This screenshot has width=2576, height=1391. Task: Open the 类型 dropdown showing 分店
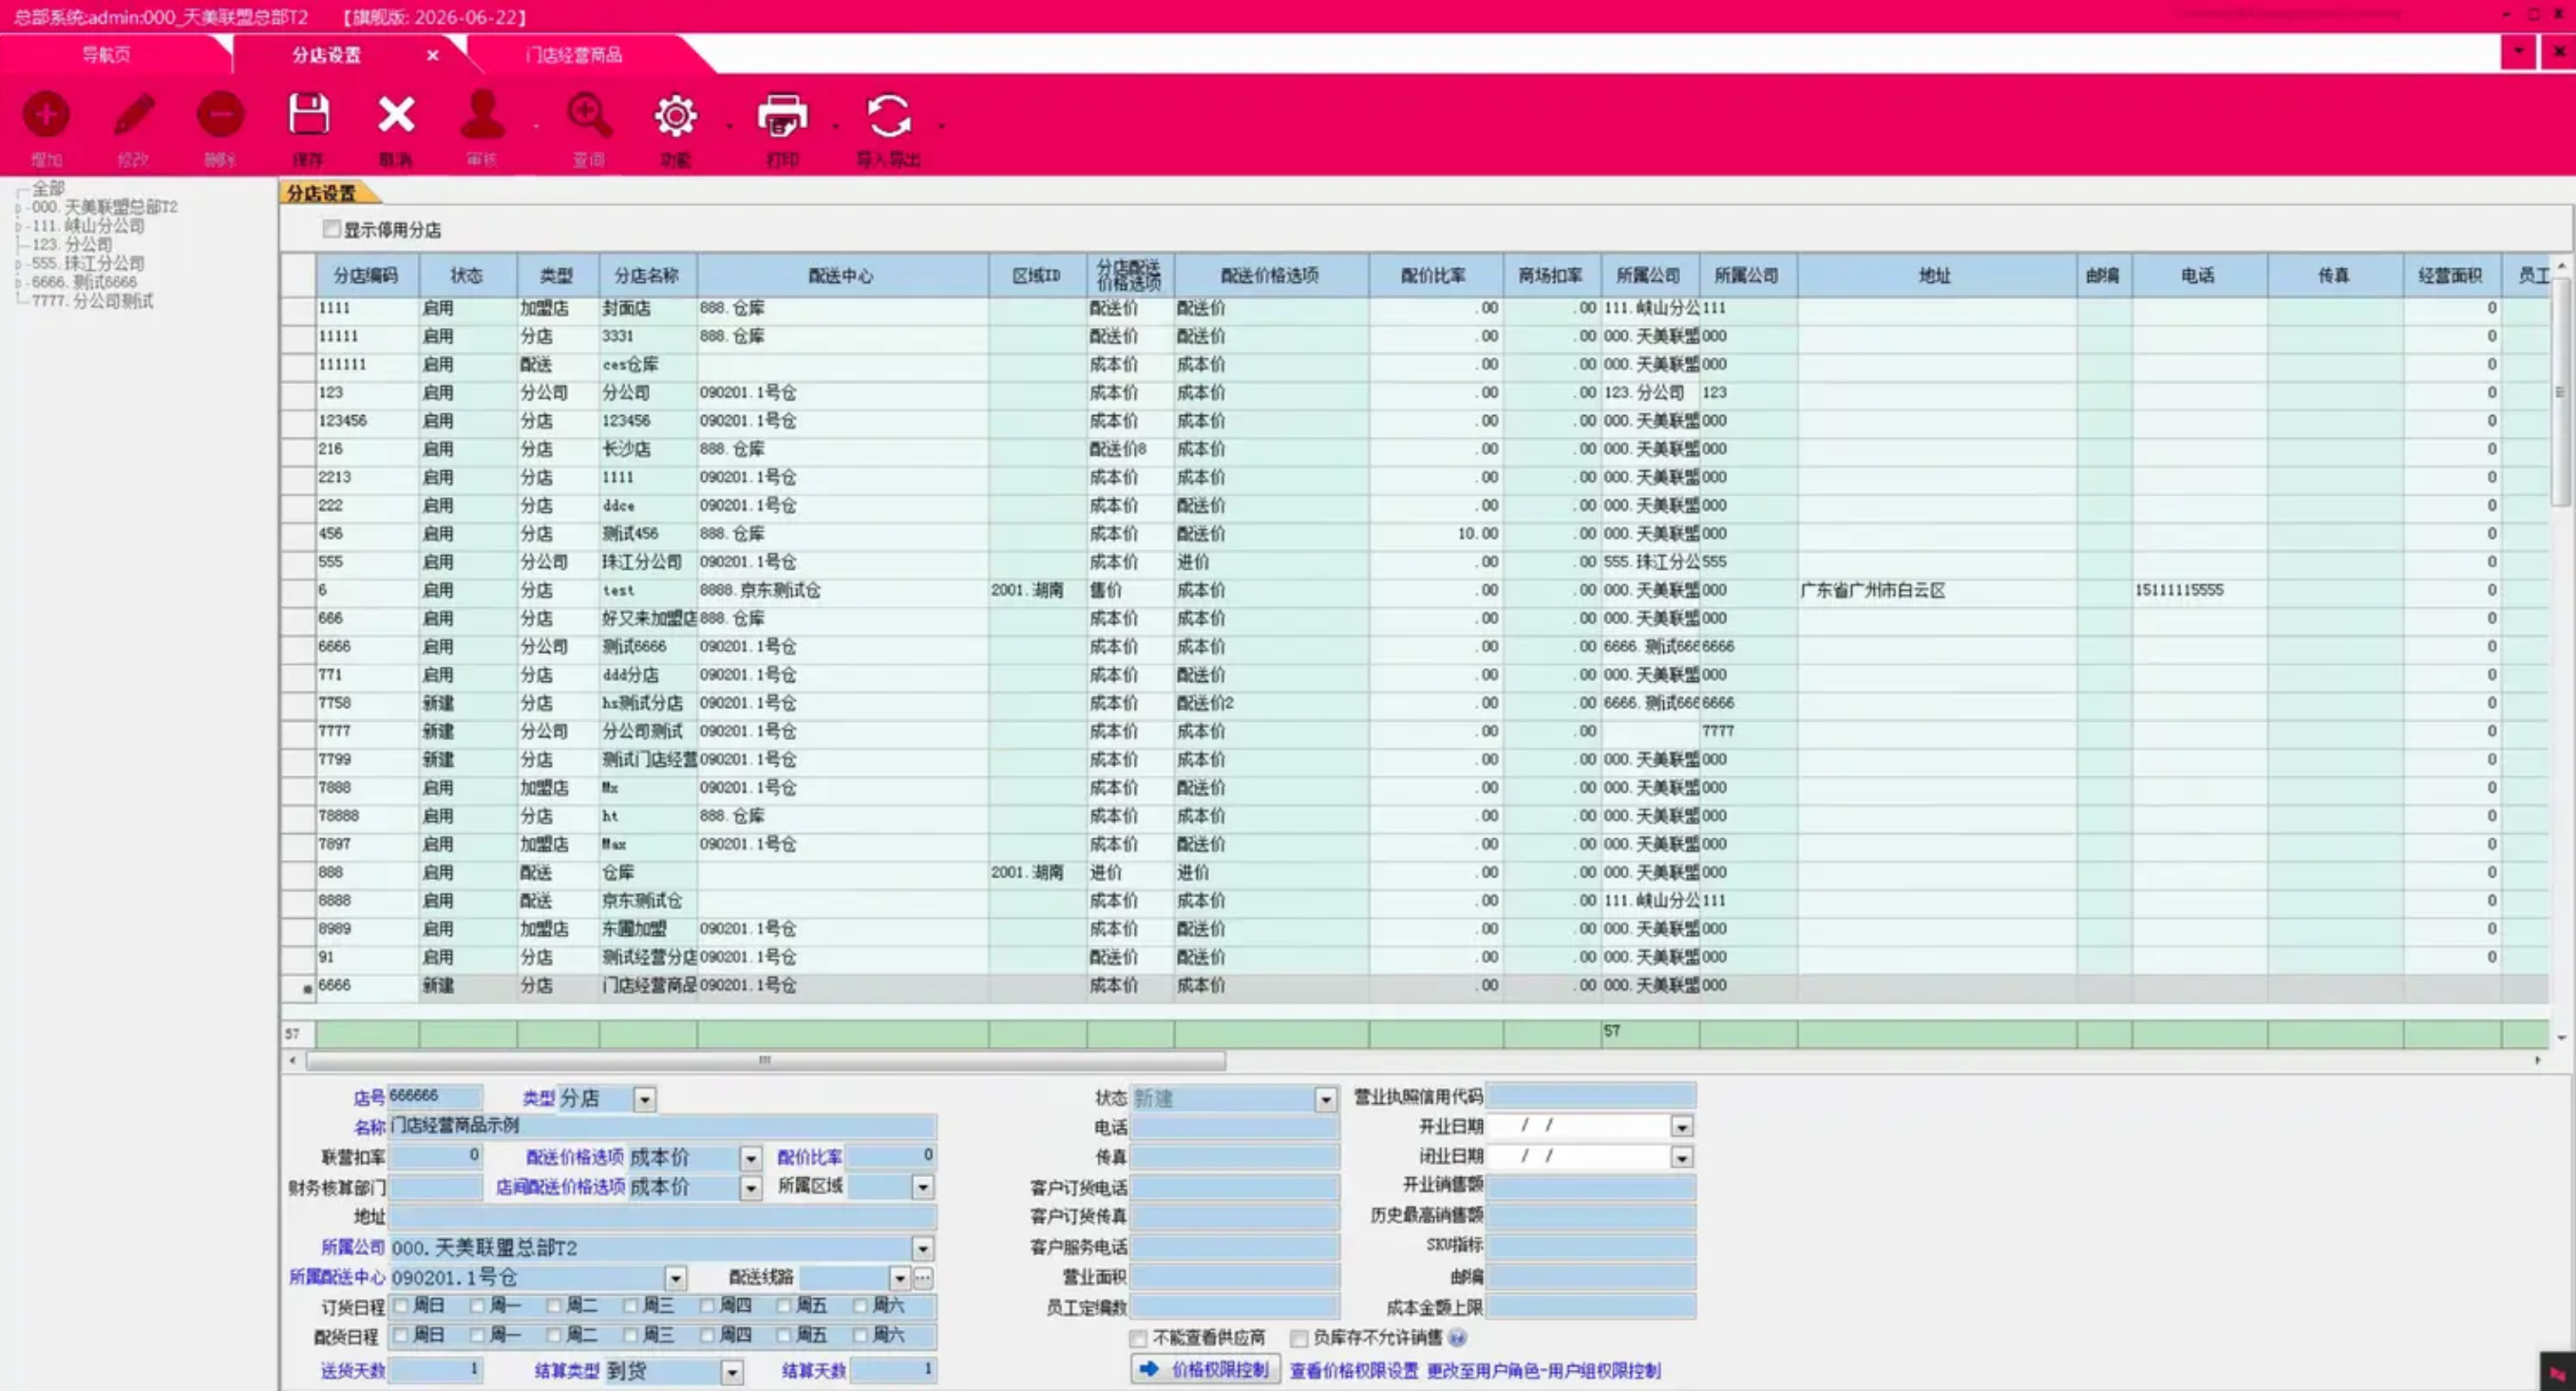click(644, 1099)
